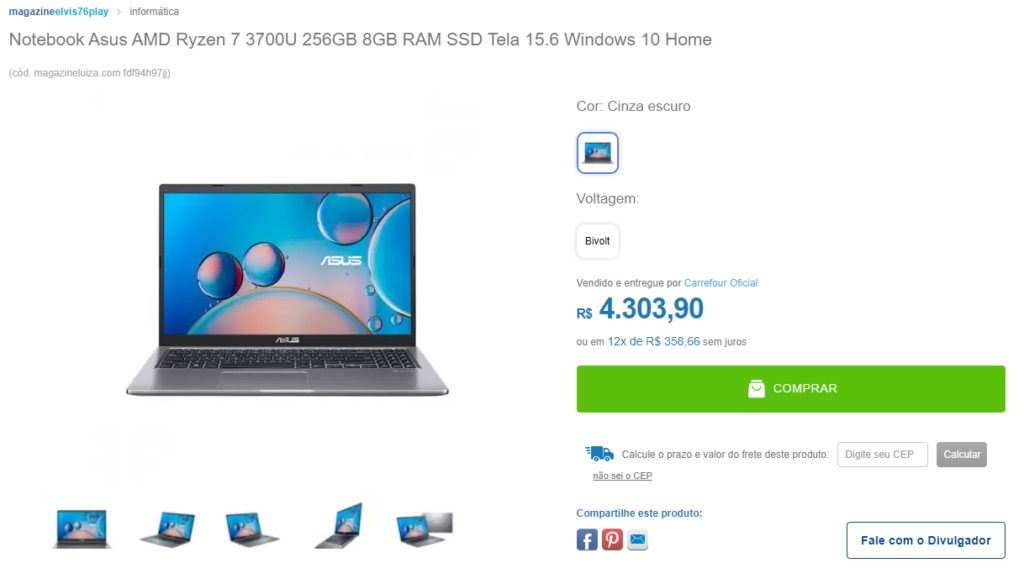Image resolution: width=1024 pixels, height=584 pixels.
Task: Open Carrefour Oficial seller link
Action: [721, 283]
